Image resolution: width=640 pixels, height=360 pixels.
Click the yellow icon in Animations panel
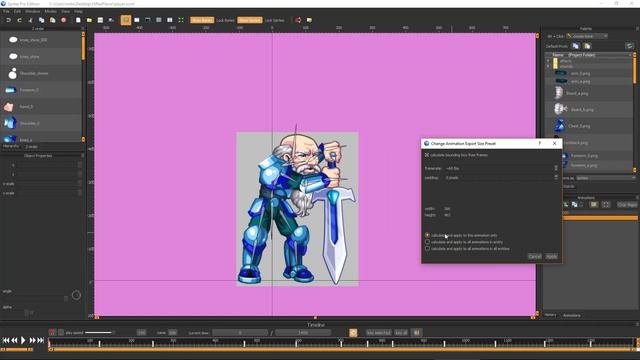(x=594, y=204)
